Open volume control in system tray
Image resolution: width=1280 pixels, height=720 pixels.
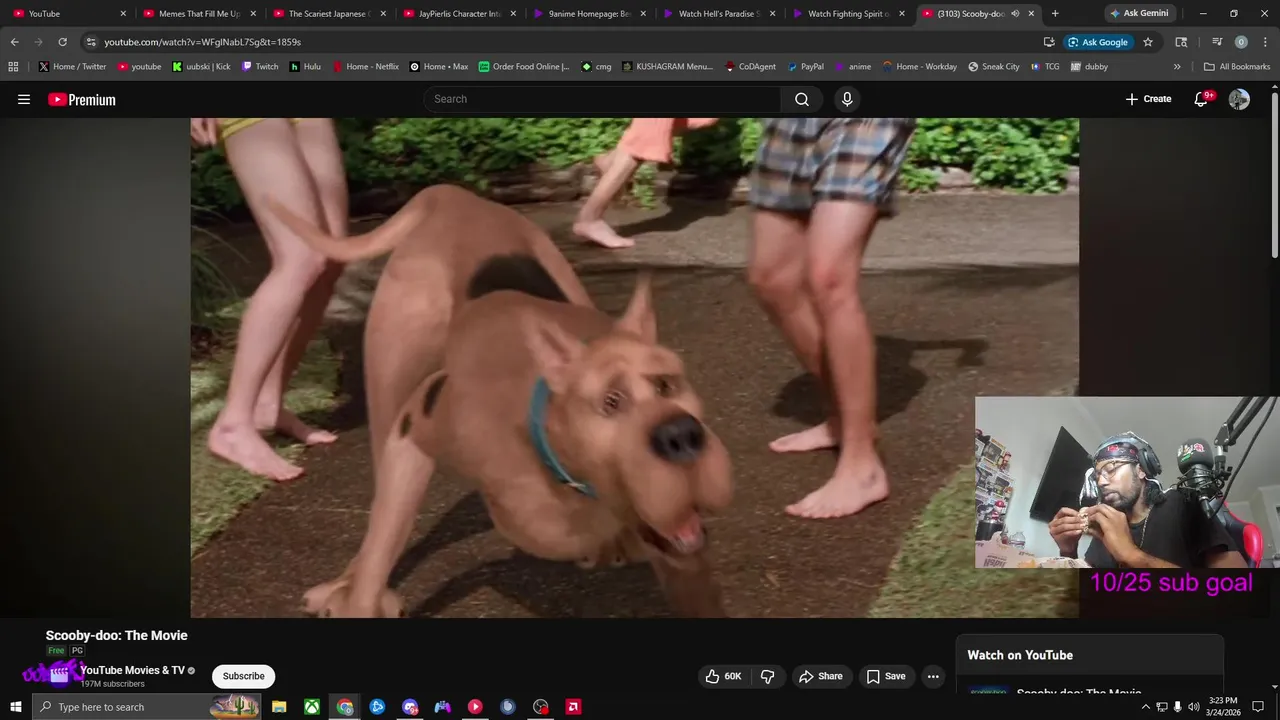click(1194, 707)
